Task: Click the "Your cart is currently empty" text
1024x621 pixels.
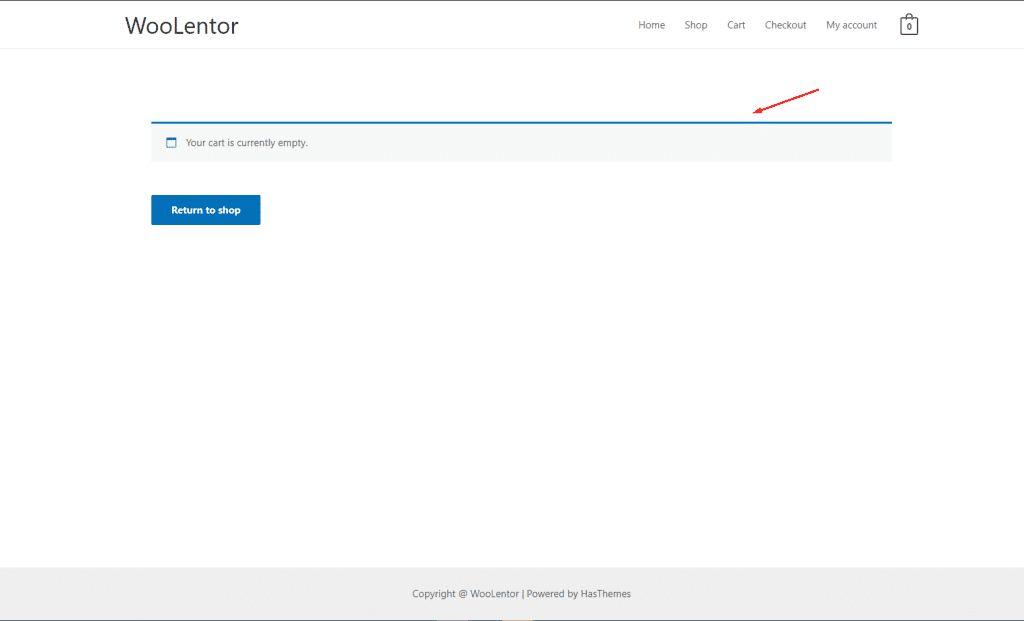Action: 246,143
